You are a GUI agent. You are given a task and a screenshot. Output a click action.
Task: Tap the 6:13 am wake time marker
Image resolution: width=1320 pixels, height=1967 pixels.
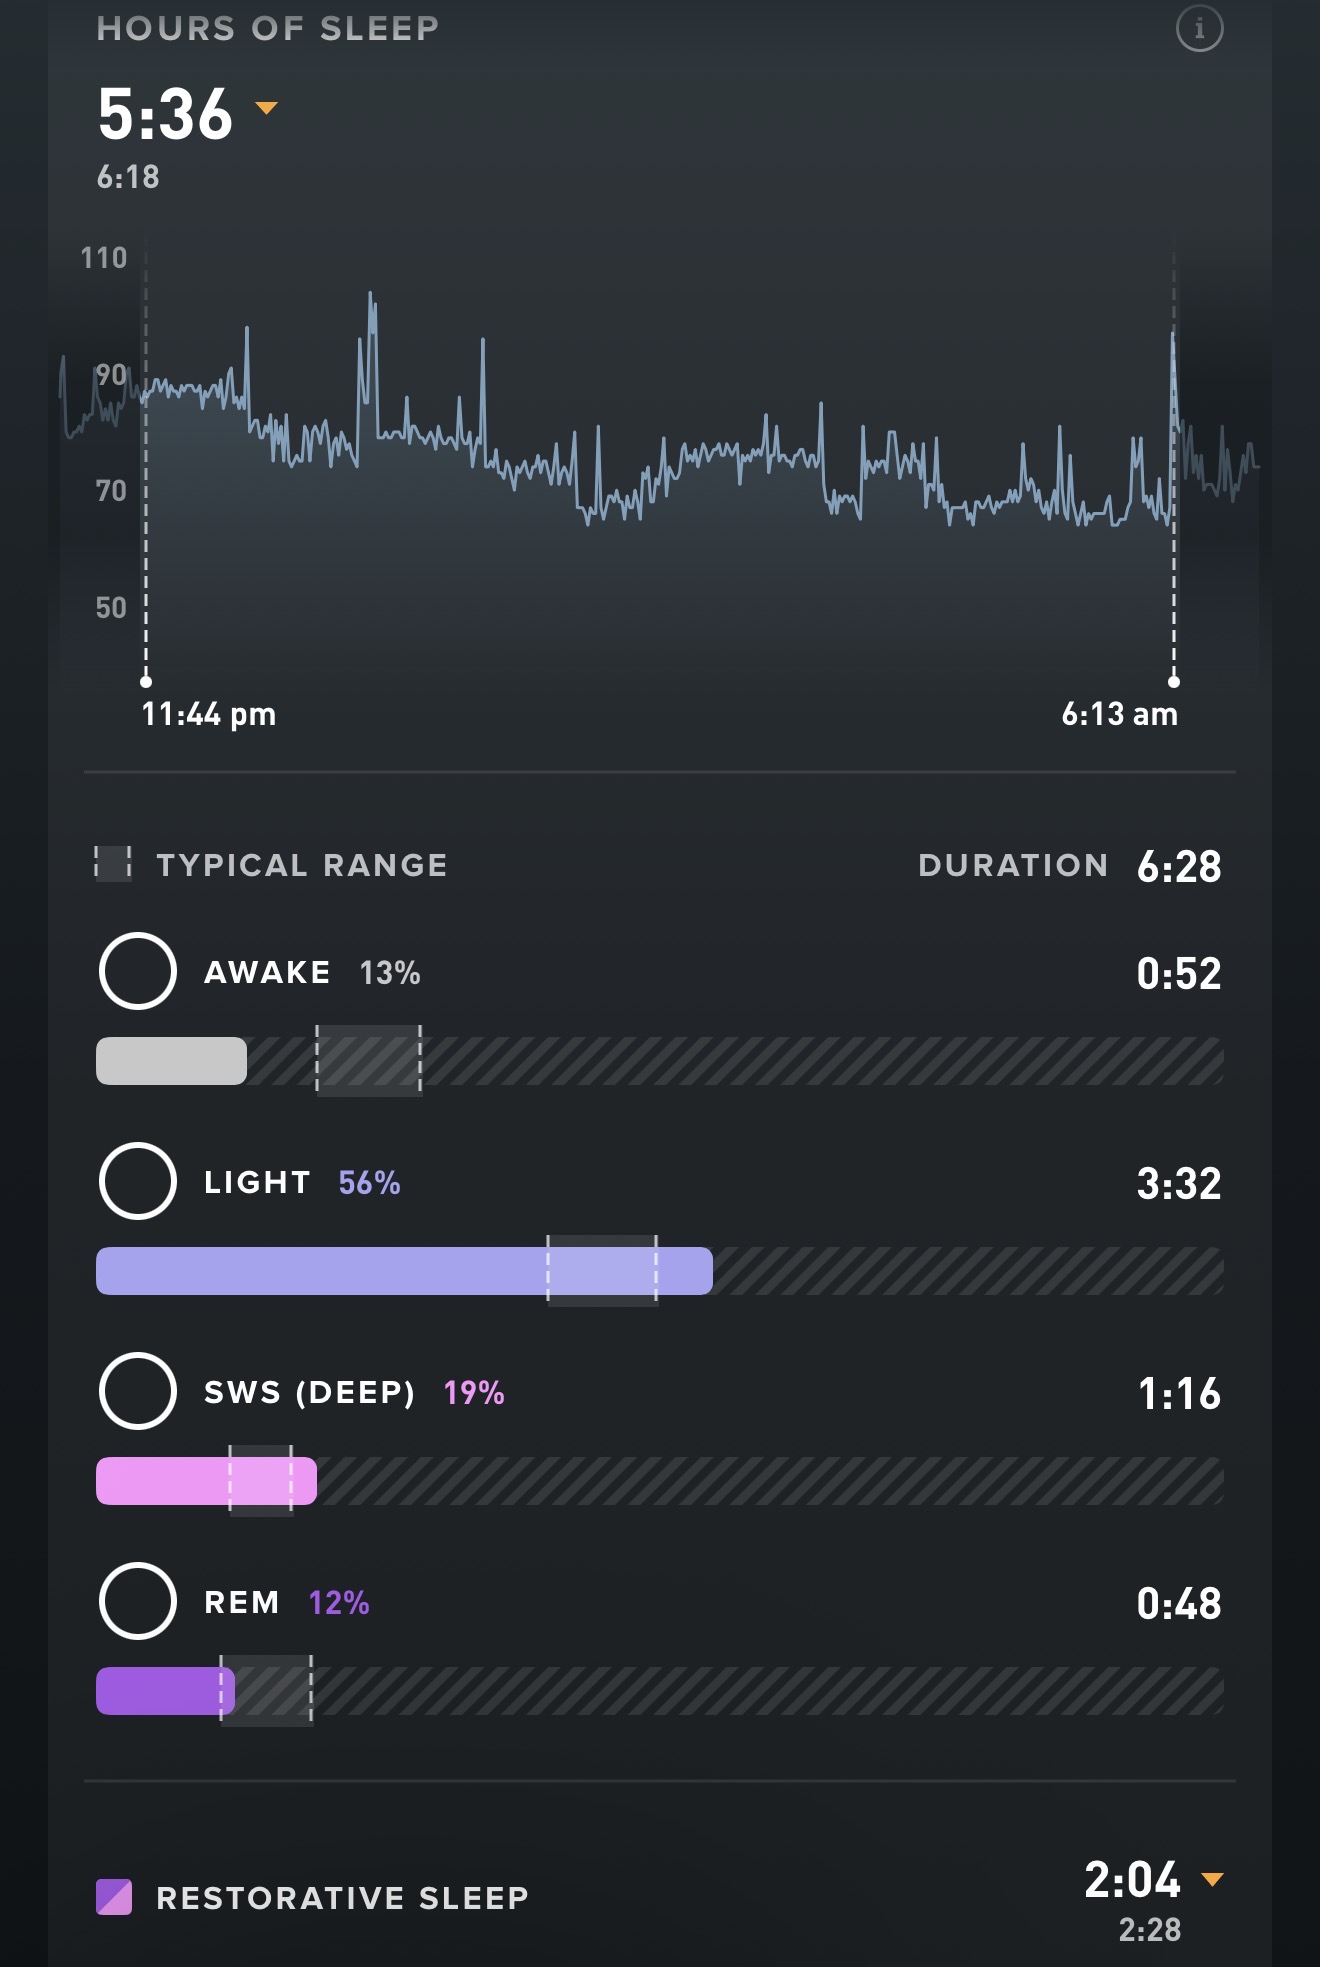click(1174, 682)
